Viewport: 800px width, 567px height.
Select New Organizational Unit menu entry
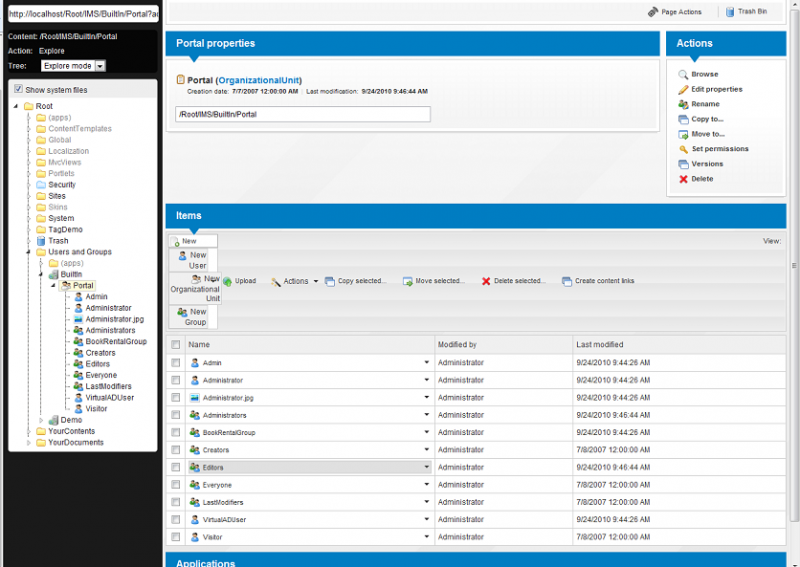195,288
